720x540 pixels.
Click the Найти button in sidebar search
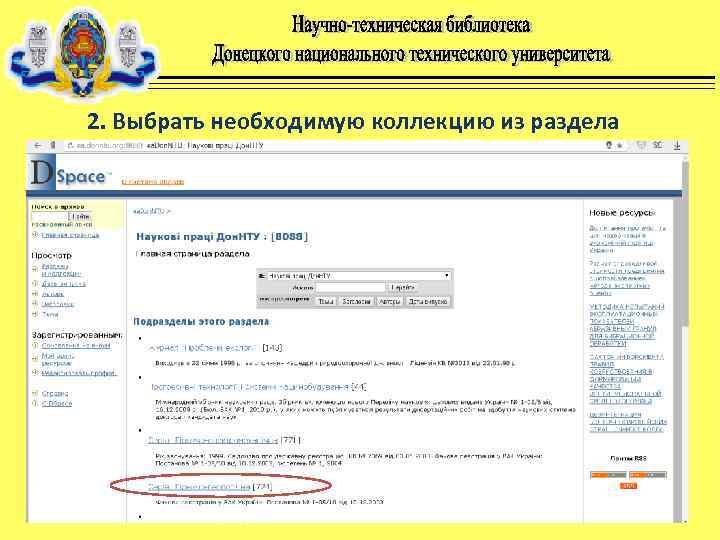pos(81,216)
